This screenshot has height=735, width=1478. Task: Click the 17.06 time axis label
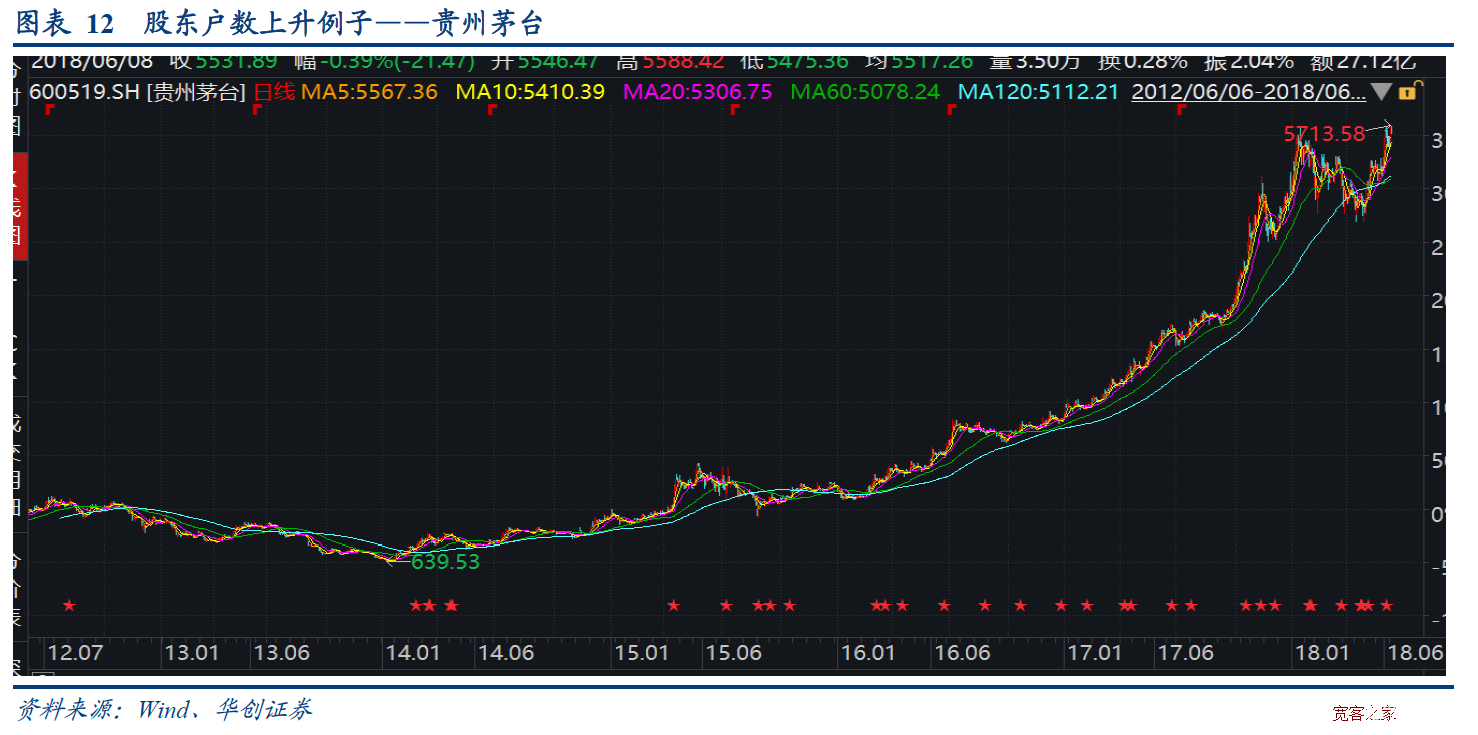coord(1185,653)
